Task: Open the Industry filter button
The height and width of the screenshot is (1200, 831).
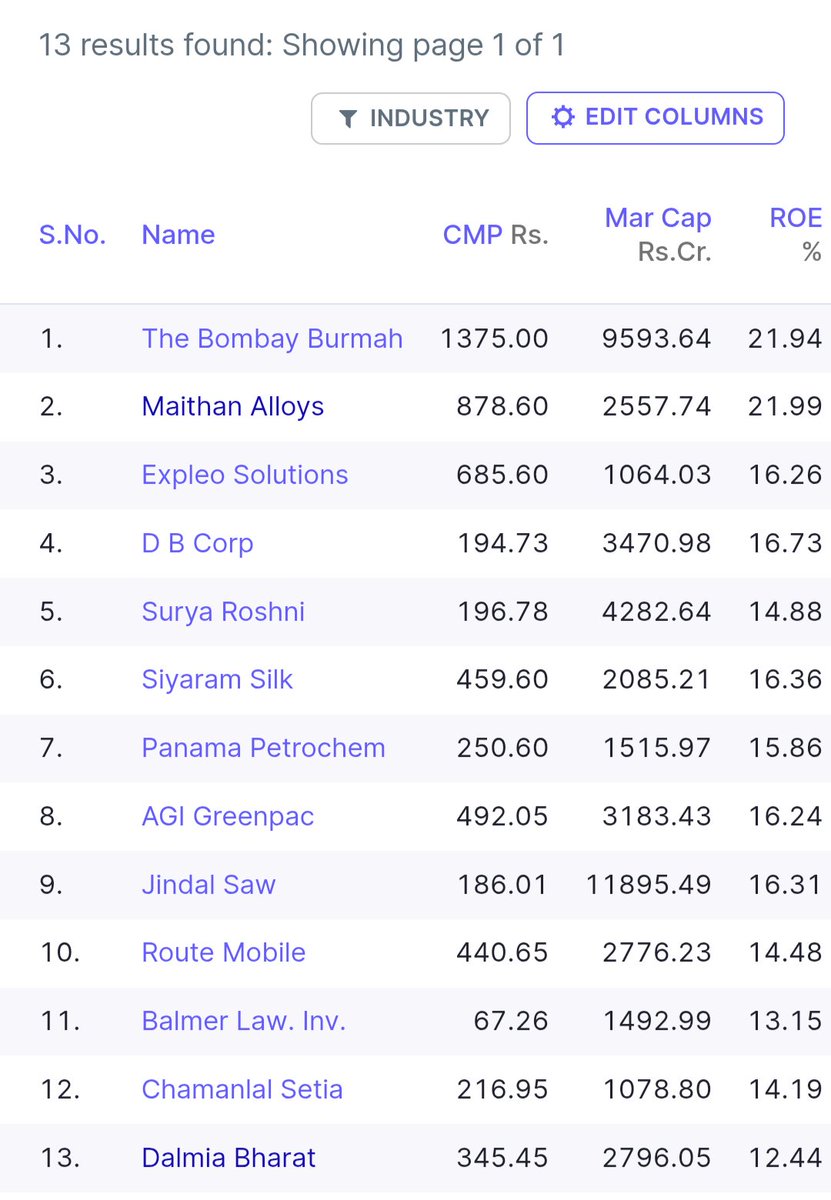Action: (411, 118)
